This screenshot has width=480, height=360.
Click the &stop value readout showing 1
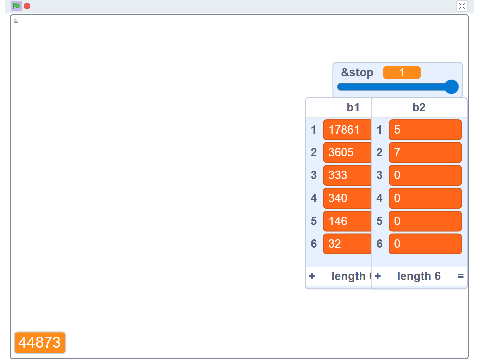pyautogui.click(x=402, y=72)
